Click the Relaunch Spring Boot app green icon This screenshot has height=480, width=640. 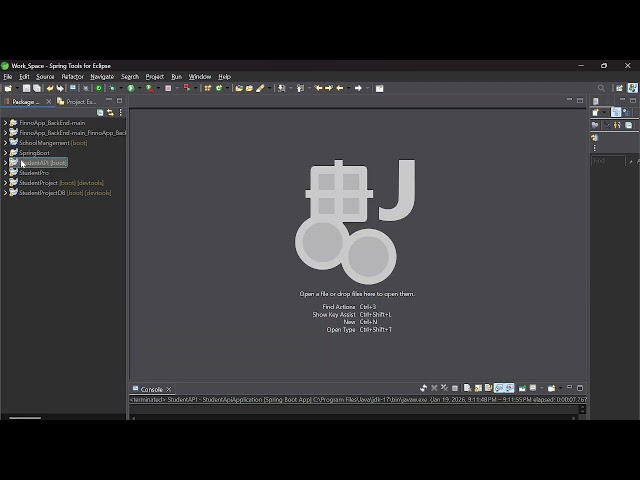point(98,88)
